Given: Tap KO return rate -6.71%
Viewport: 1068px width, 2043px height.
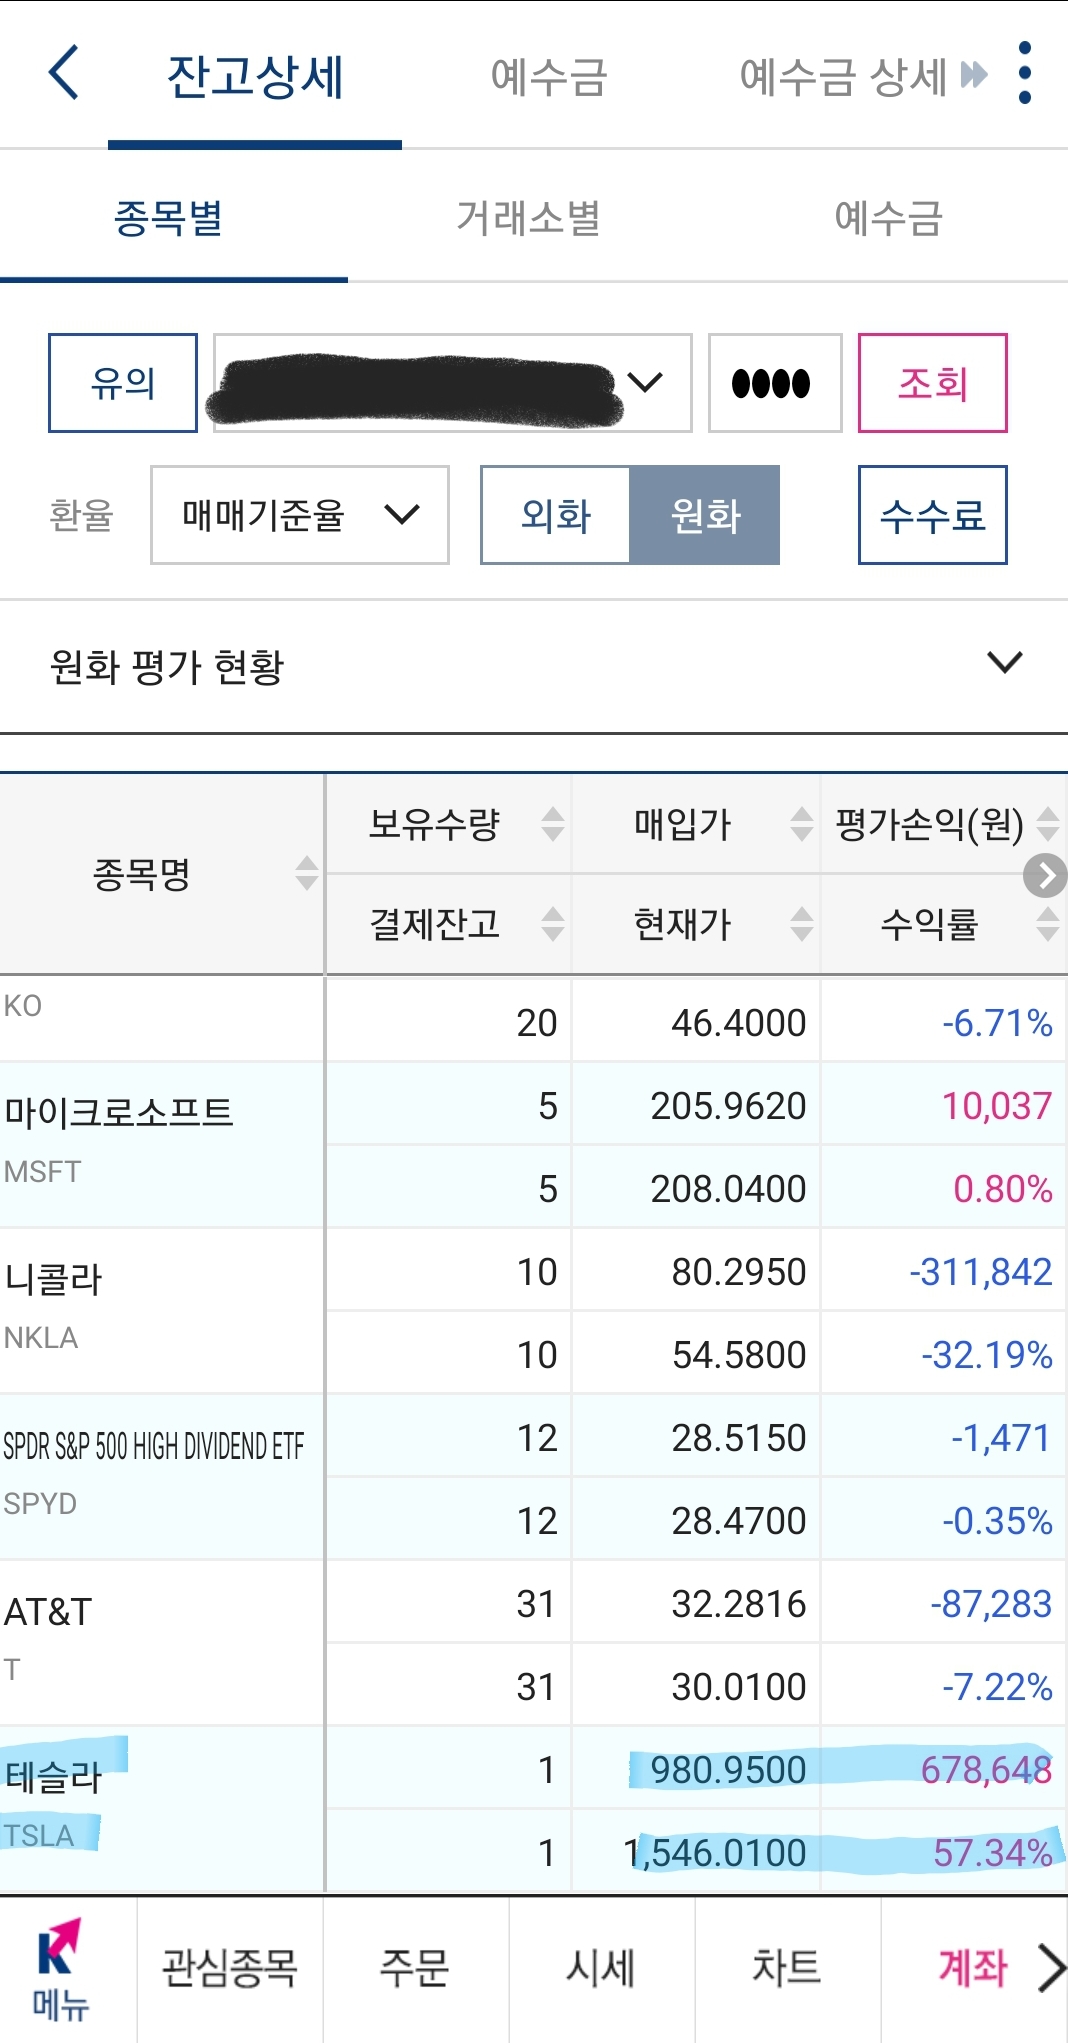Looking at the screenshot, I should point(997,1023).
